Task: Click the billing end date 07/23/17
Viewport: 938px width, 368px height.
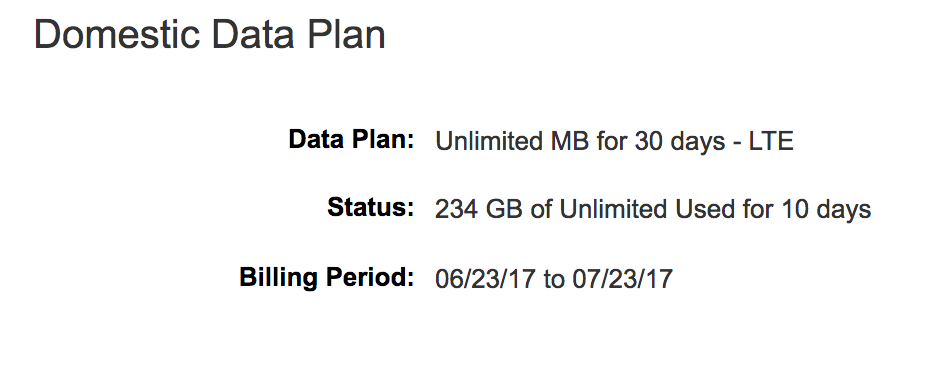Action: pos(623,279)
